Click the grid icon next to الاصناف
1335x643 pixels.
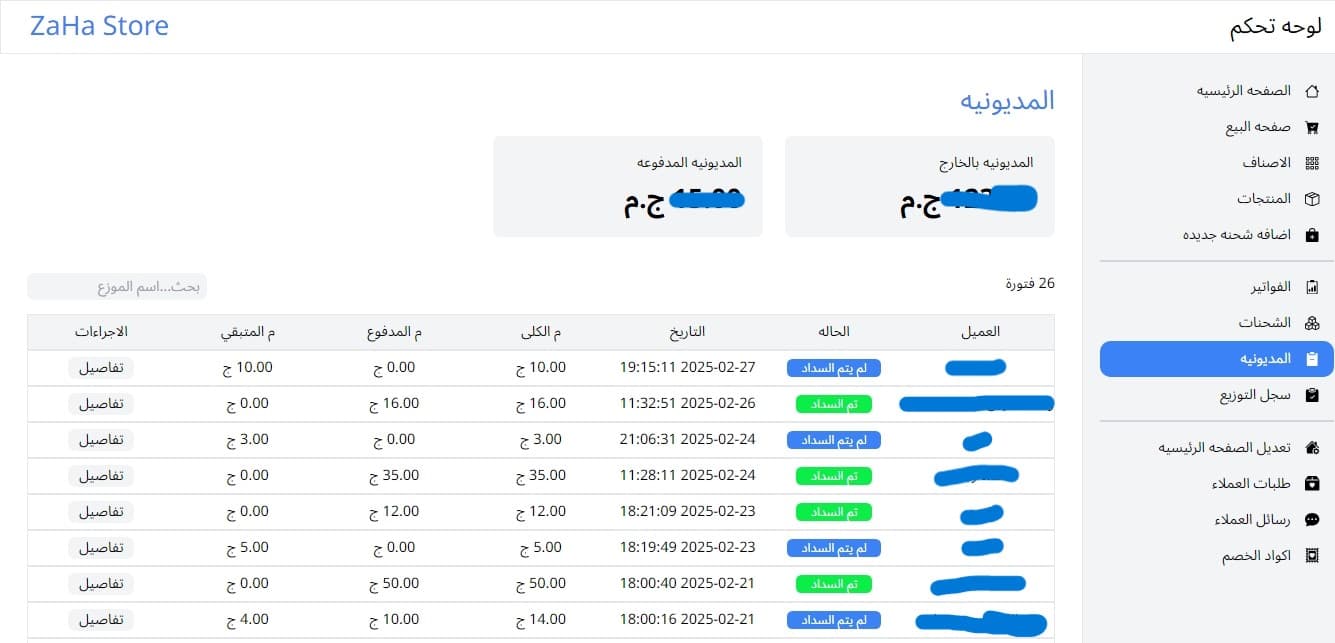[x=1313, y=163]
